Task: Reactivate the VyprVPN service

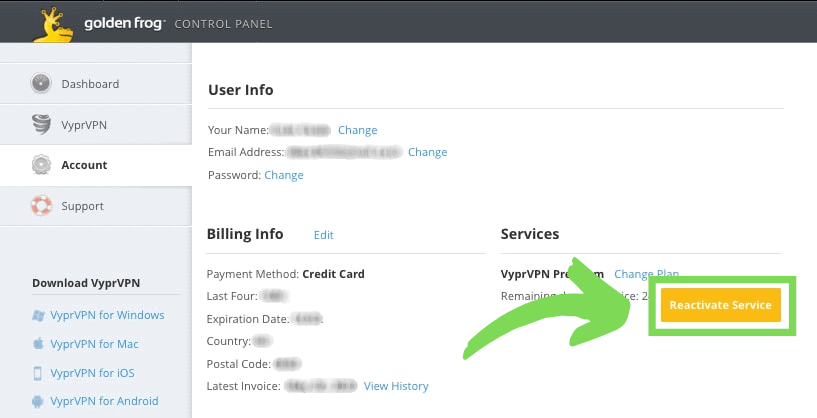Action: 721,305
